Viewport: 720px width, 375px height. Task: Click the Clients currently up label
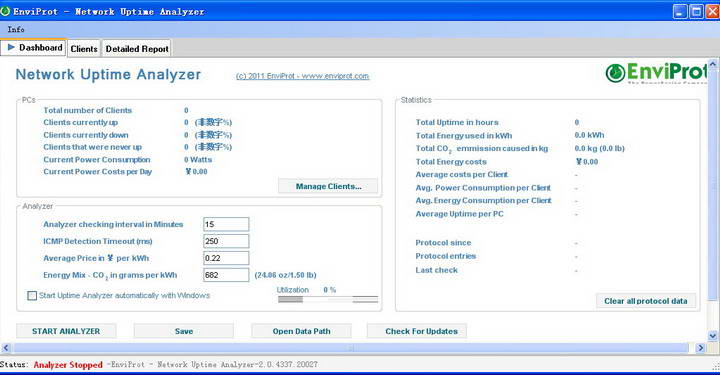tap(80, 123)
